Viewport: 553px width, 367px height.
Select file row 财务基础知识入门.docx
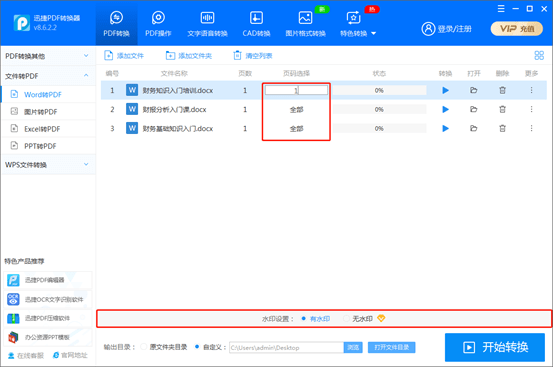324,128
